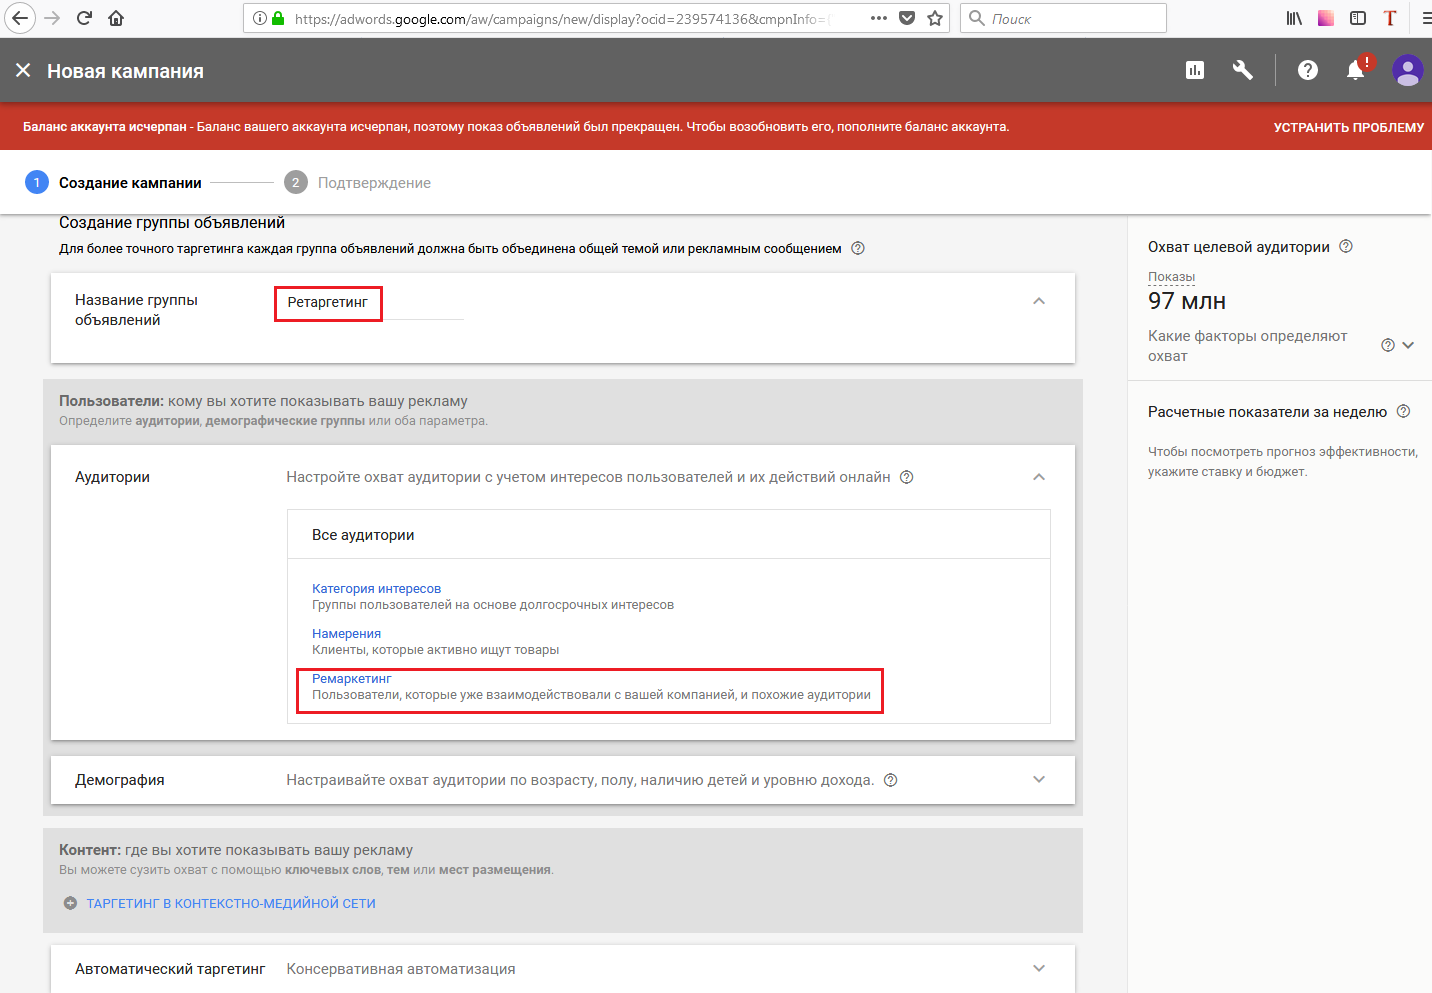Viewport: 1432px width, 993px height.
Task: Open the browser Home page icon
Action: 116,18
